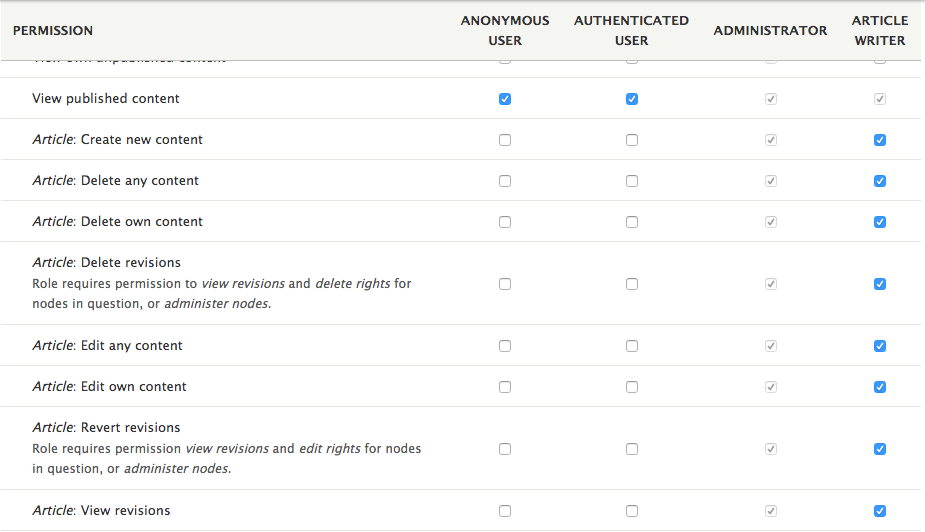Click the Administrator column header
Viewport: 925px width, 532px height.
770,31
